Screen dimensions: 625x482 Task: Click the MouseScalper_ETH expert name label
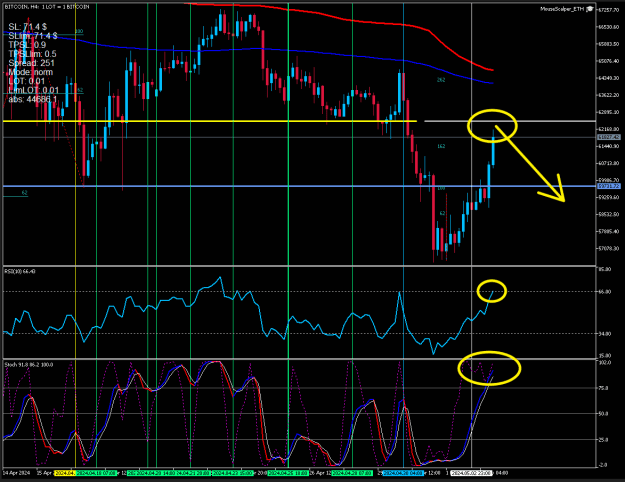(x=562, y=9)
